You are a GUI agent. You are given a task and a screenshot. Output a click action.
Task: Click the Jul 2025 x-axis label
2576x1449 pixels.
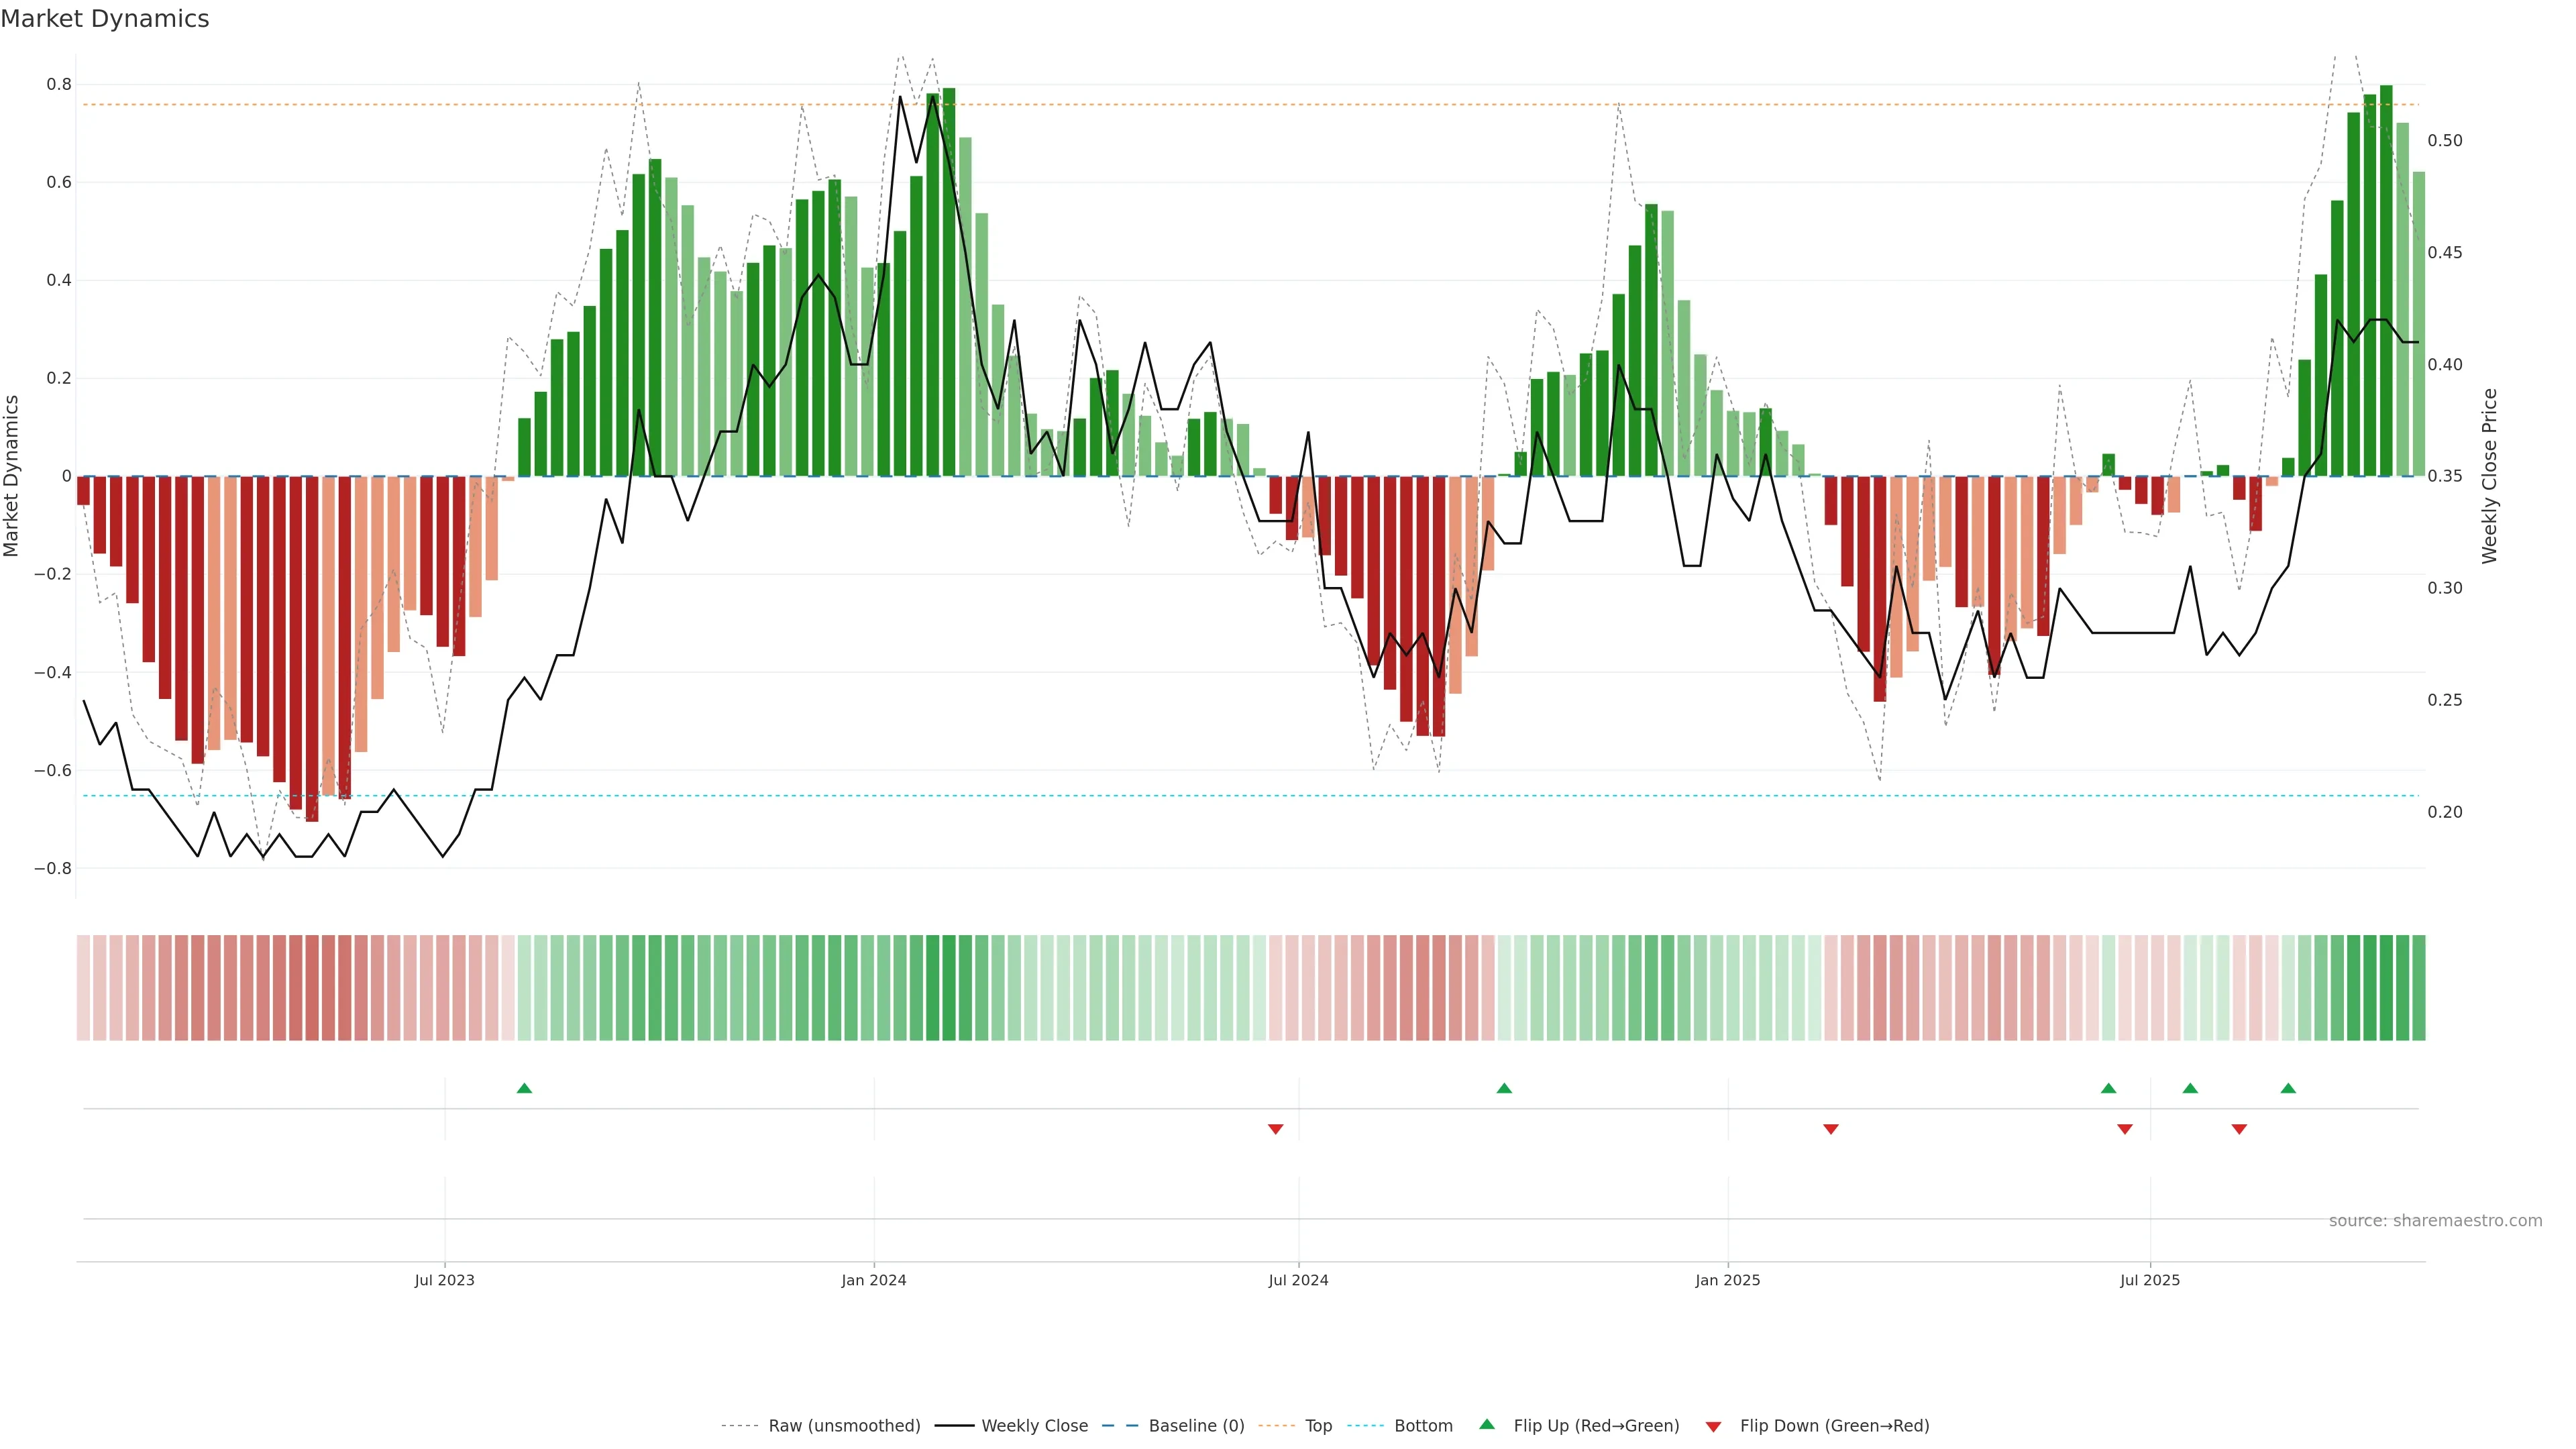[2149, 1280]
